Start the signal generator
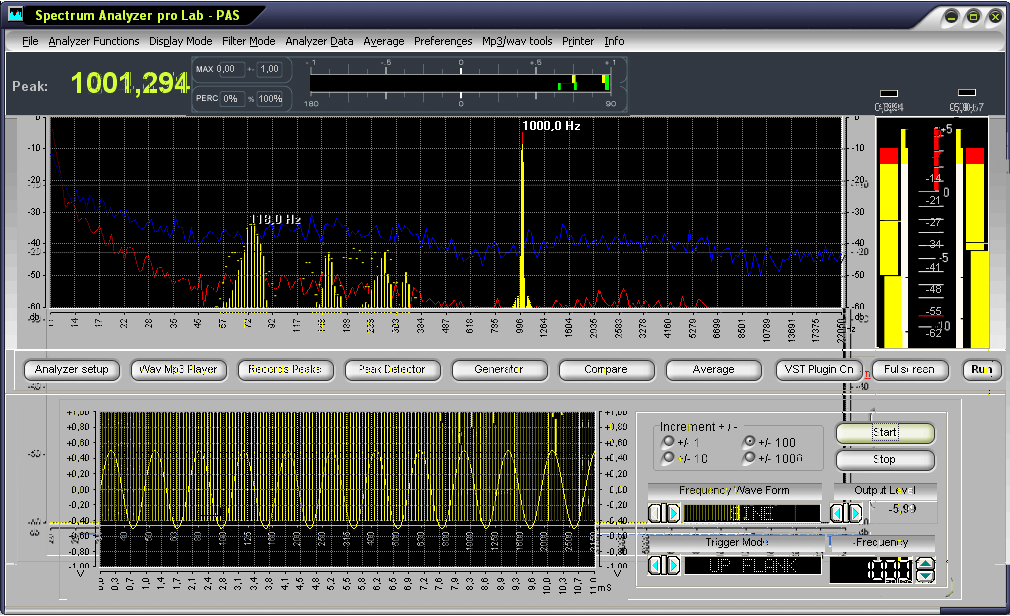The image size is (1010, 616). tap(884, 433)
